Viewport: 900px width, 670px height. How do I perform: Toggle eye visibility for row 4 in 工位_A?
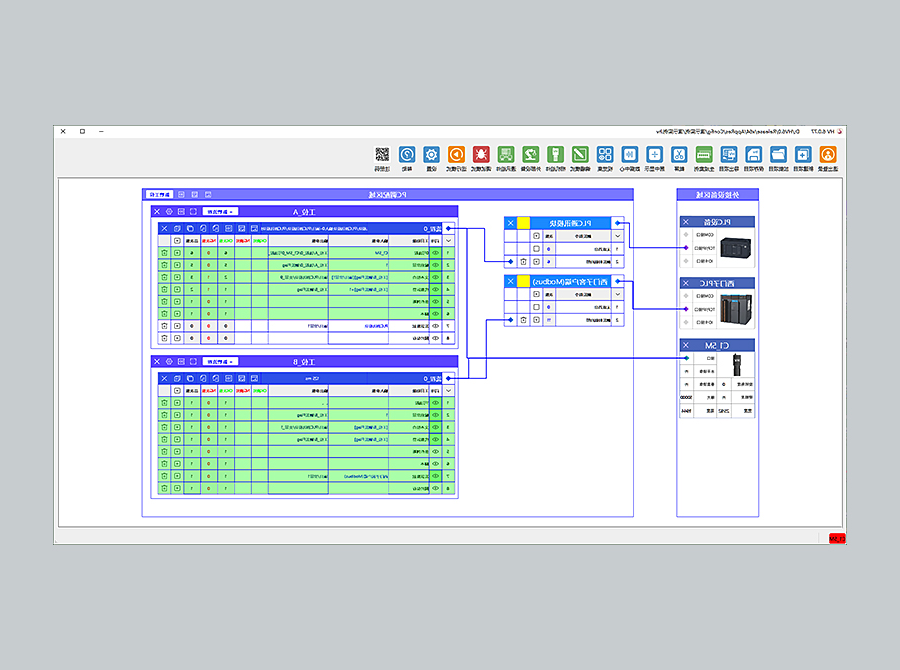[x=436, y=289]
